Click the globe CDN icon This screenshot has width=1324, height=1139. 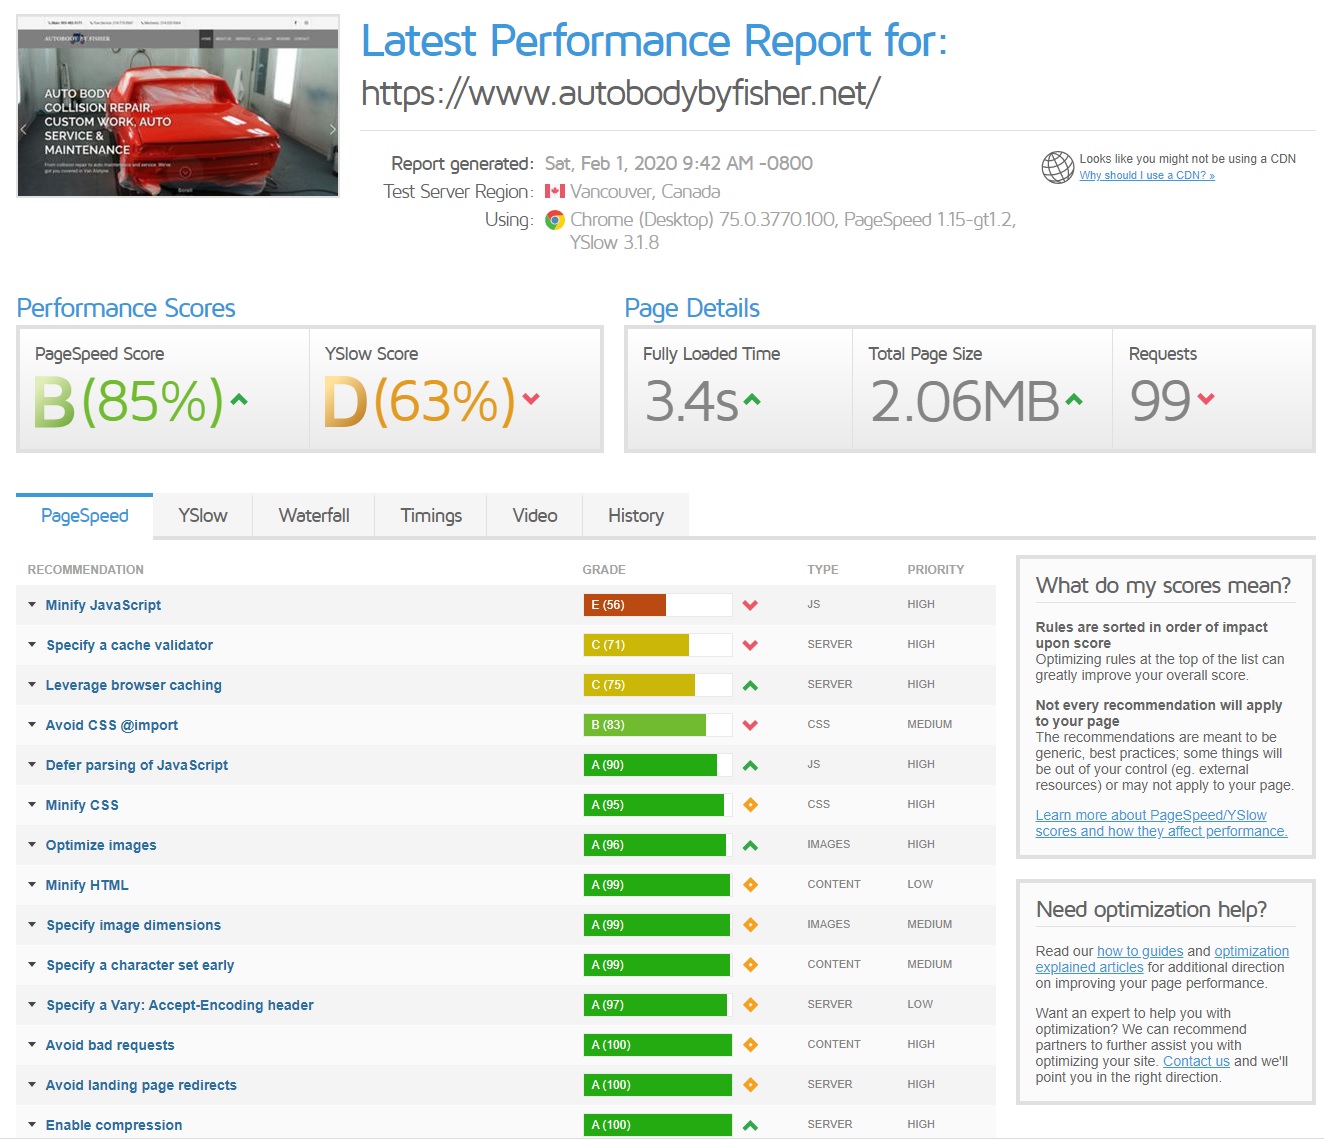pyautogui.click(x=1057, y=167)
